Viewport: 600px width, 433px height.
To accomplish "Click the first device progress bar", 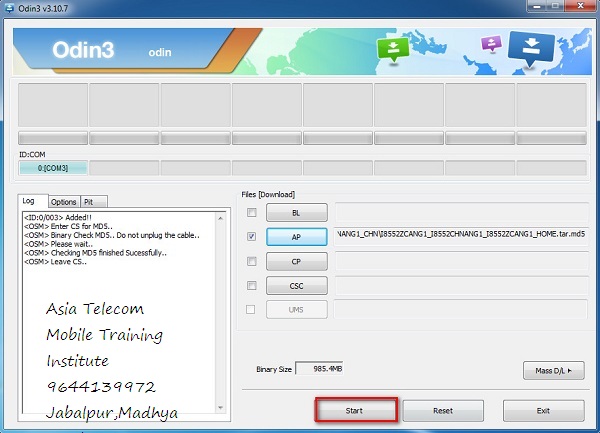I will tap(53, 138).
